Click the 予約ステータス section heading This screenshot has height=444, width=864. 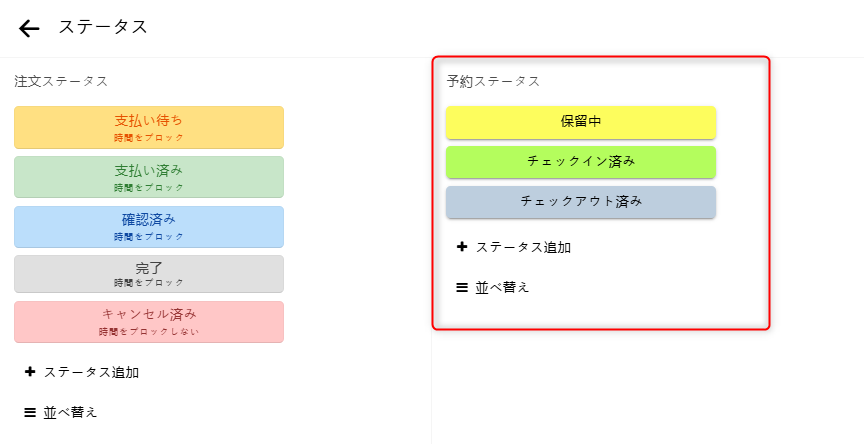(493, 81)
